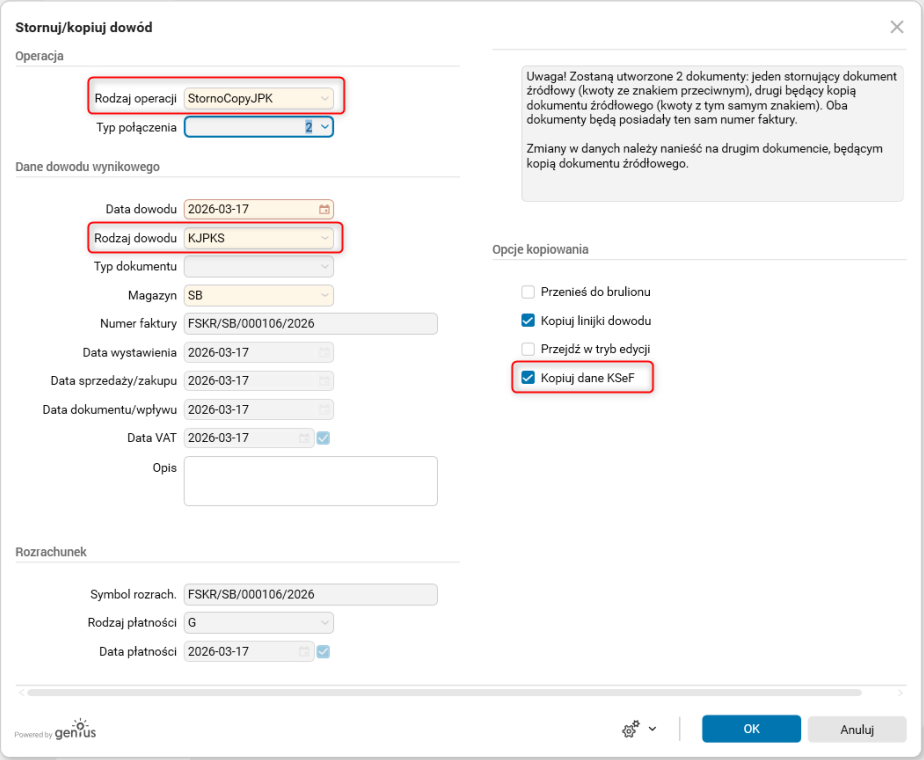The image size is (924, 760).
Task: Open calendar icon for Data płatności
Action: [x=304, y=652]
